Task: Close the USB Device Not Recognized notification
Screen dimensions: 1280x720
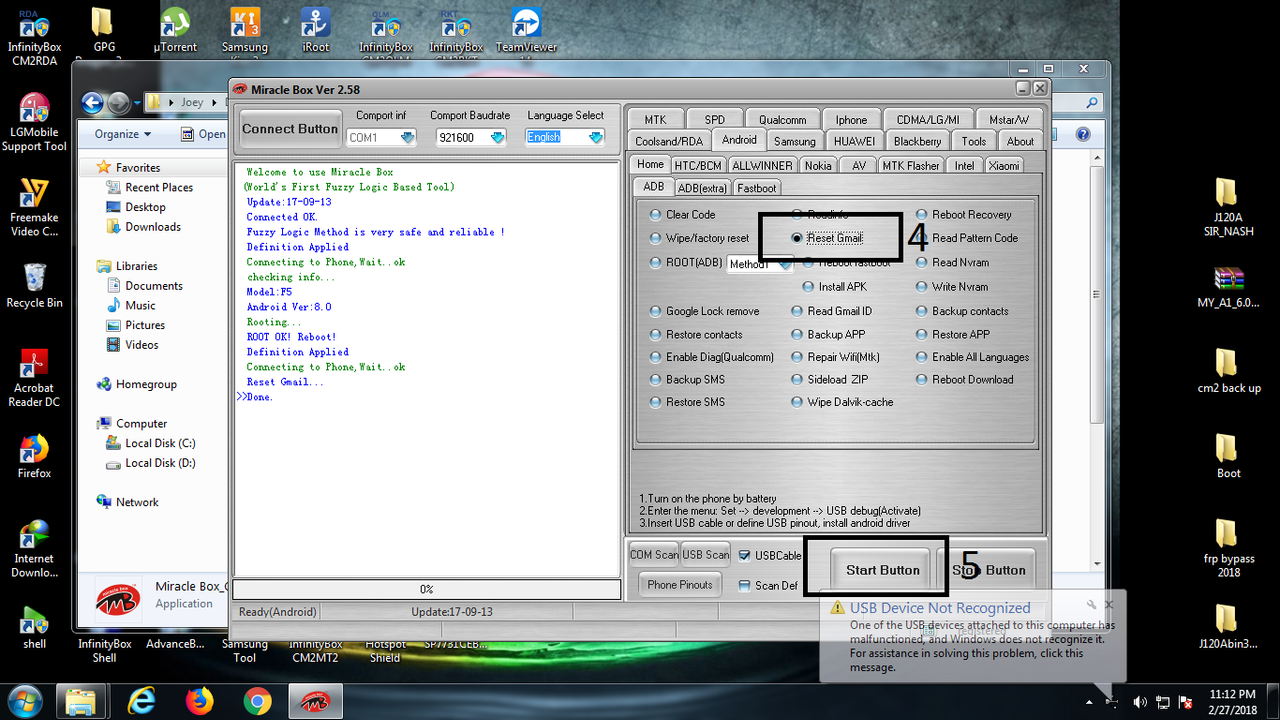Action: (1108, 605)
